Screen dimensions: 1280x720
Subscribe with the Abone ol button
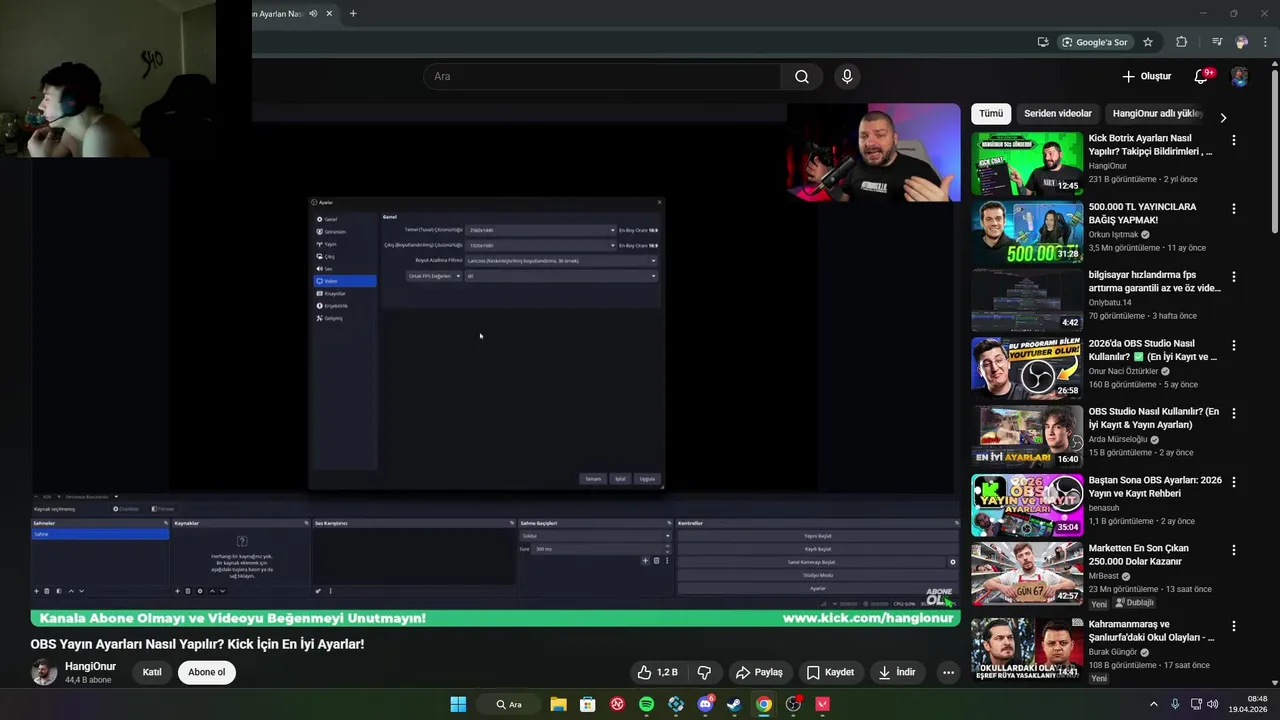tap(207, 672)
